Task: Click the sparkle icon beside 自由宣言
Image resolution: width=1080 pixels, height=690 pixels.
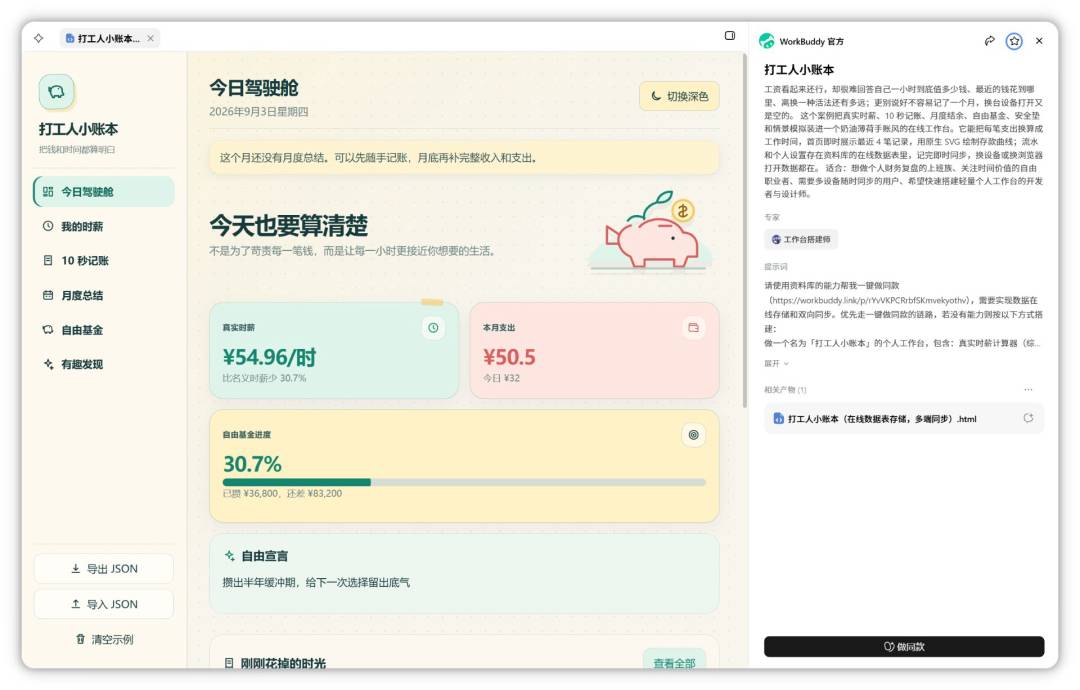Action: tap(229, 555)
